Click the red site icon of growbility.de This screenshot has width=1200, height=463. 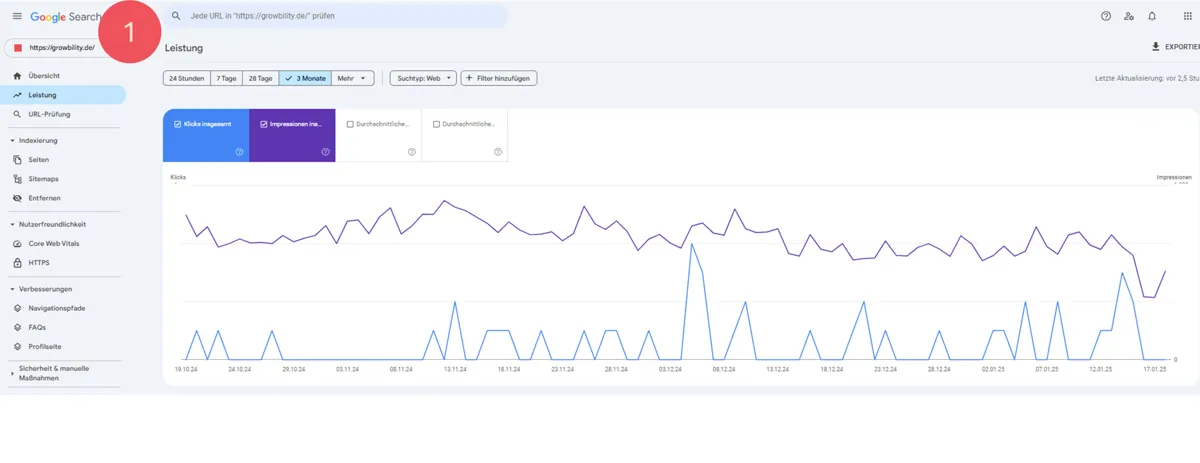(18, 47)
